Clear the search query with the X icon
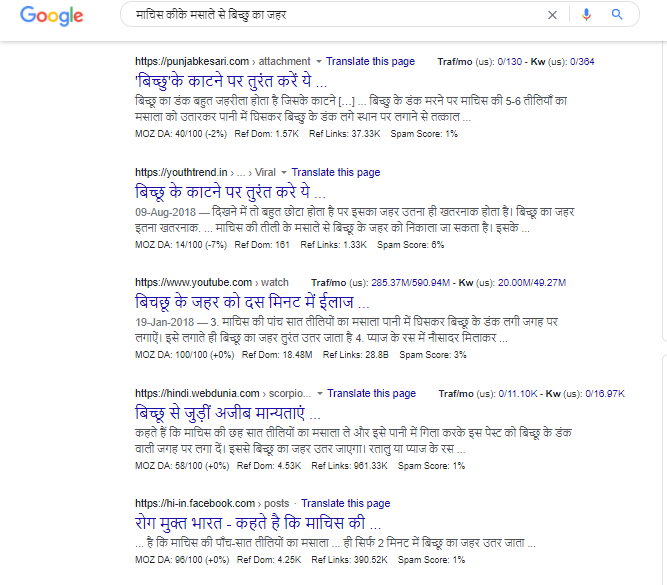Screen dimensions: 667x585 [552, 15]
